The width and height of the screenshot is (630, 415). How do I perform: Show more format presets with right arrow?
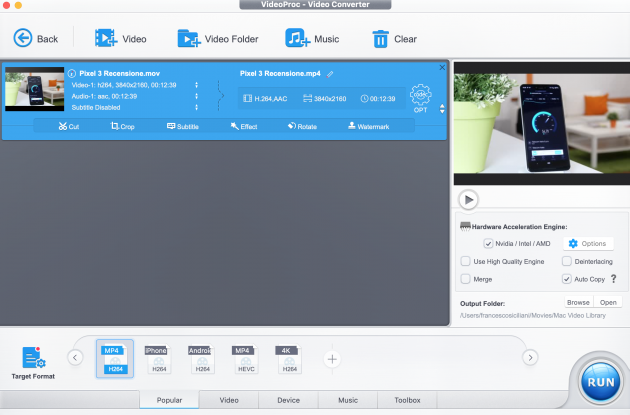coord(530,358)
